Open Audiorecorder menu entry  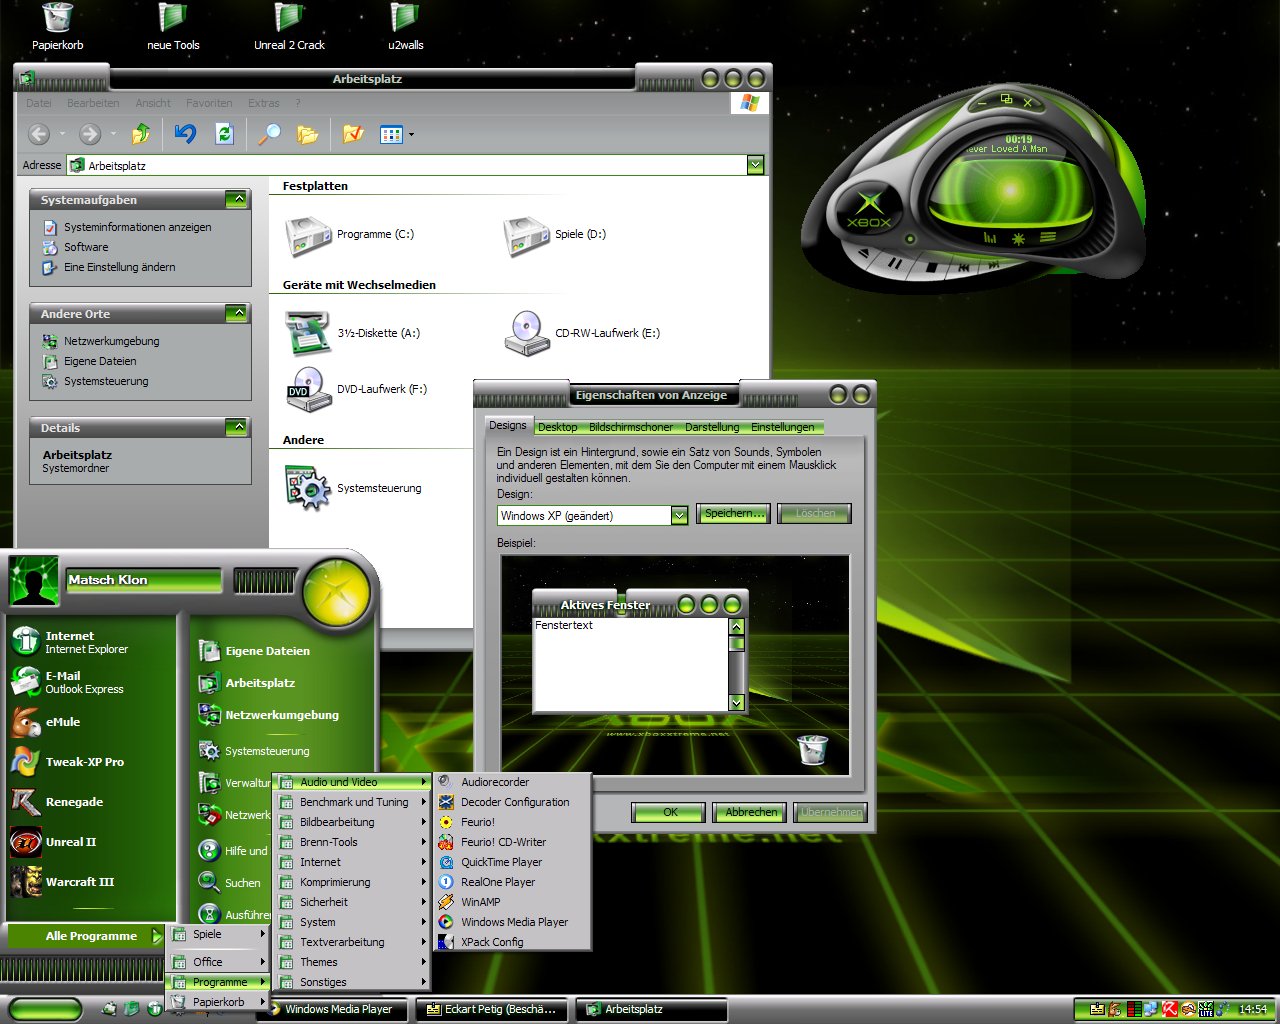(x=513, y=782)
